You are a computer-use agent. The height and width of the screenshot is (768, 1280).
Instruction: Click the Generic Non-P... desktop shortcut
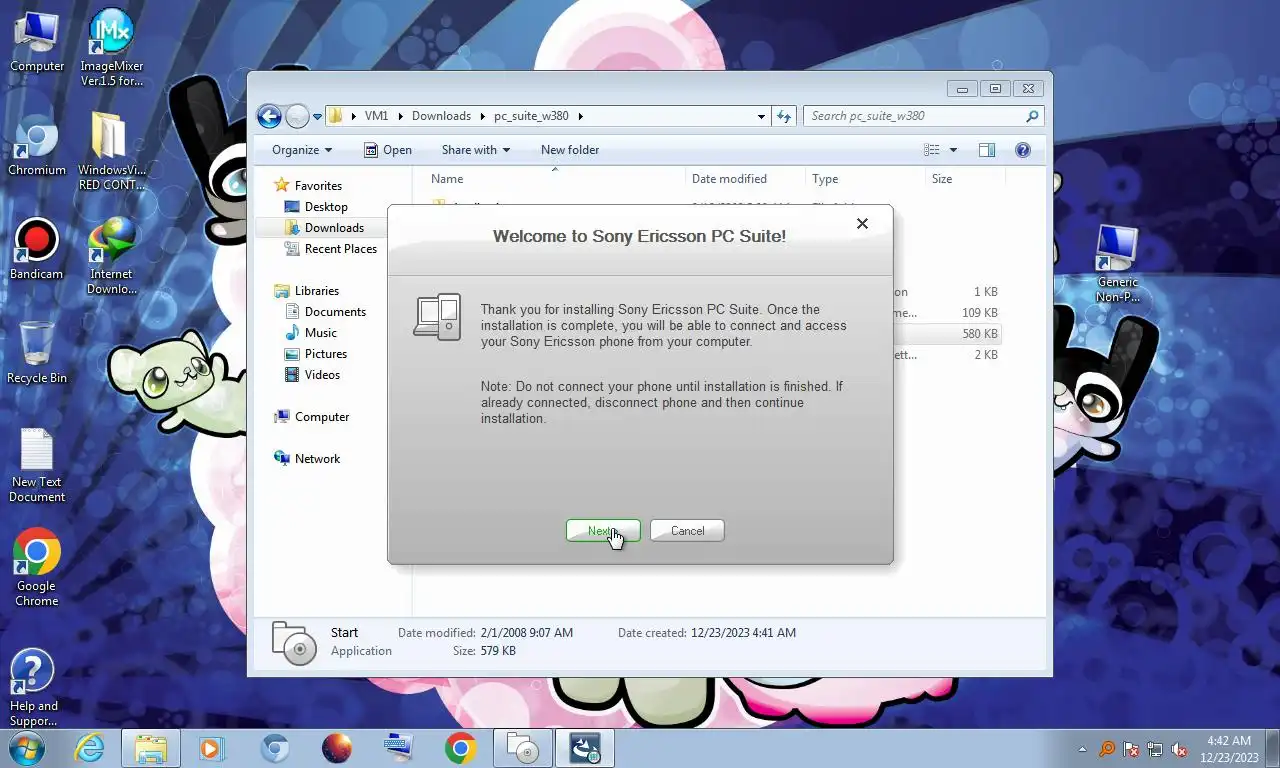(x=1117, y=264)
